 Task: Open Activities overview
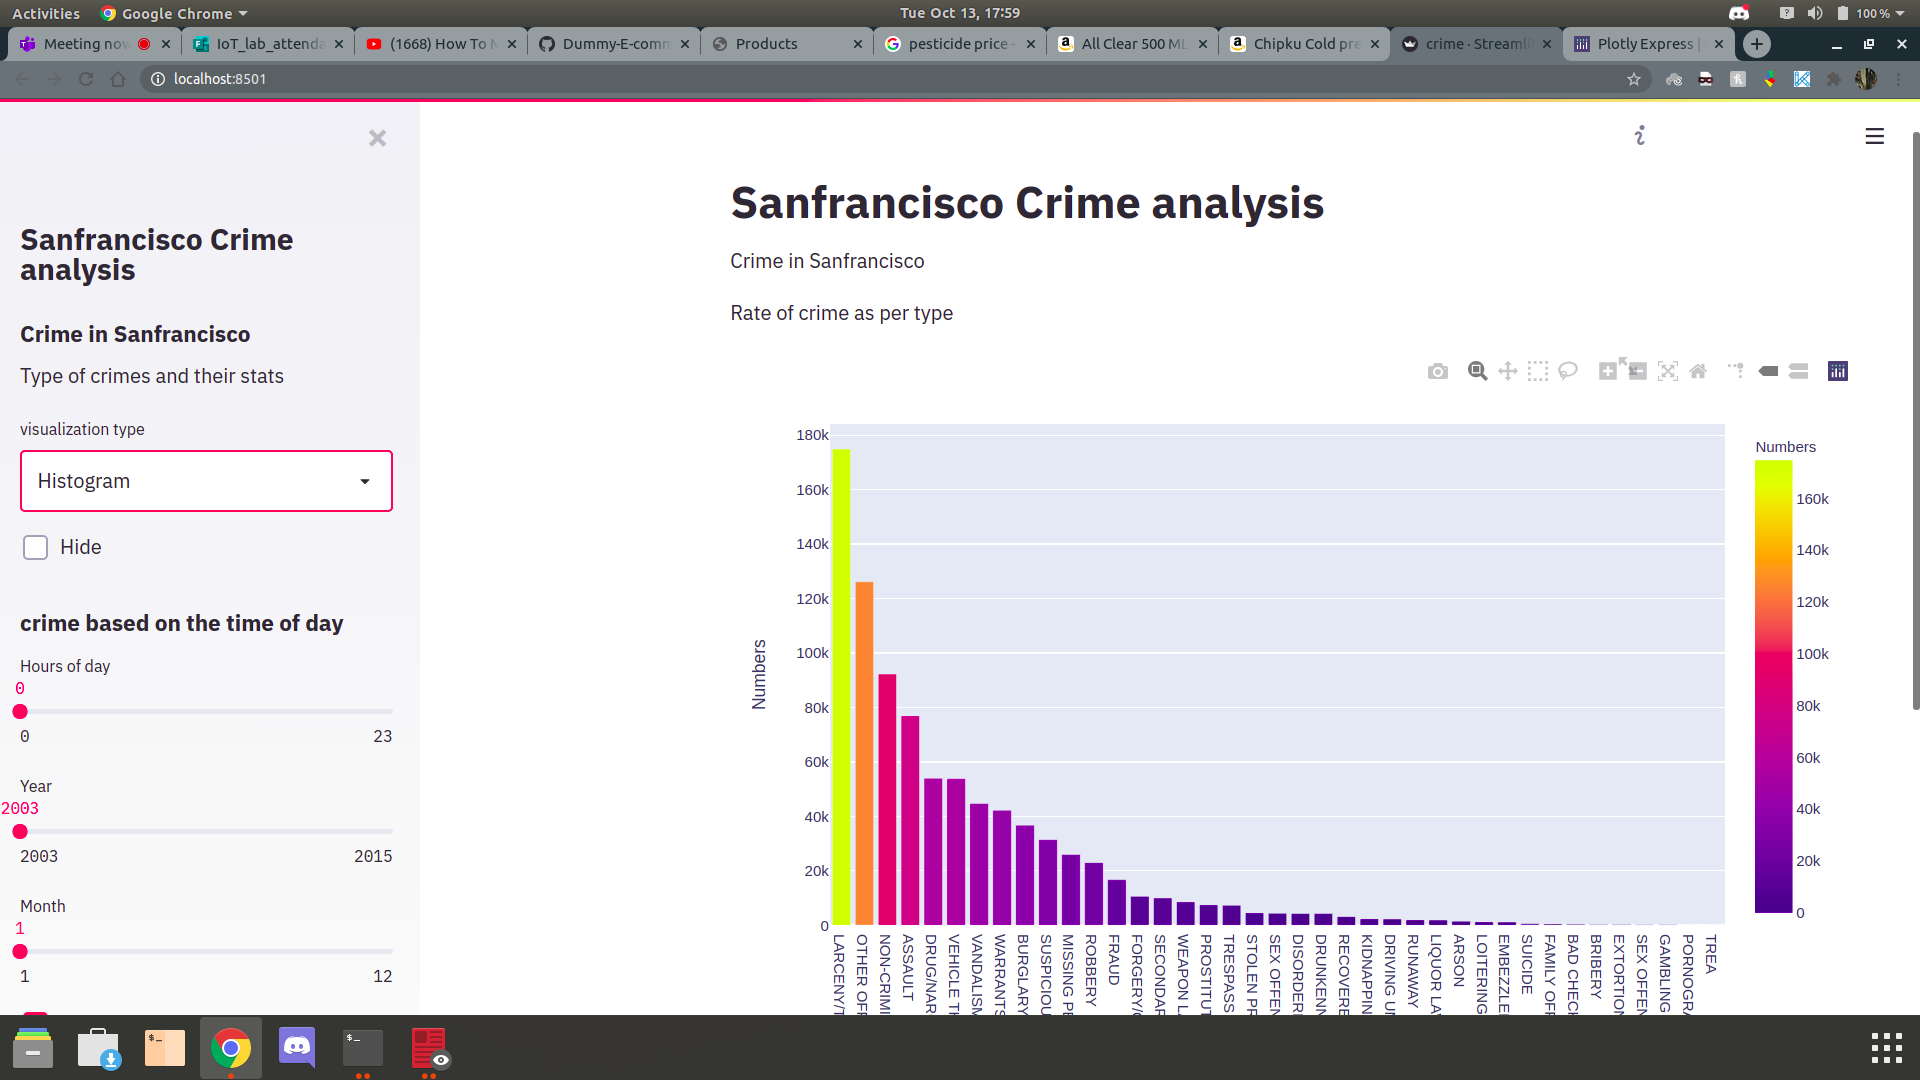[46, 13]
